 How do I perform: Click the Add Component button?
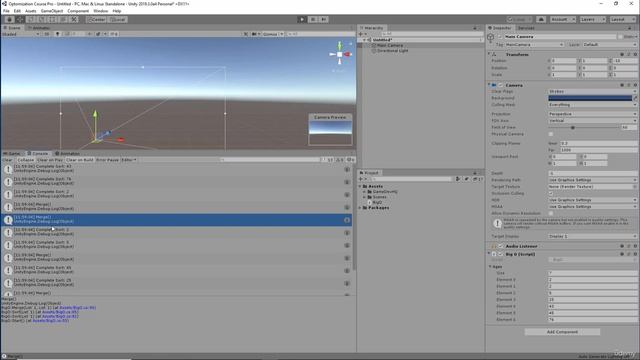tap(562, 332)
